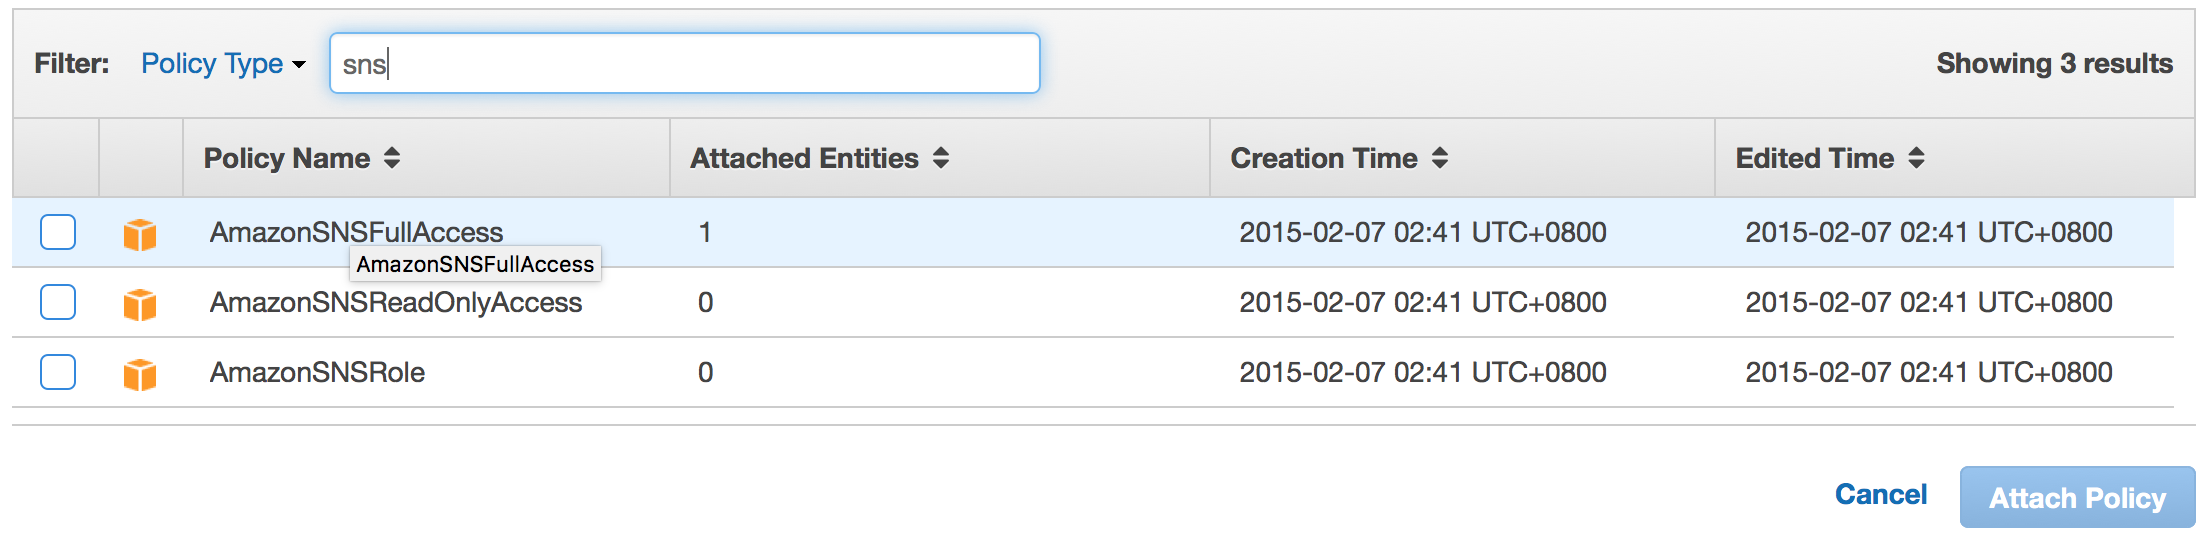Sort by Policy Name arrows
This screenshot has height=536, width=2204.
(x=392, y=158)
